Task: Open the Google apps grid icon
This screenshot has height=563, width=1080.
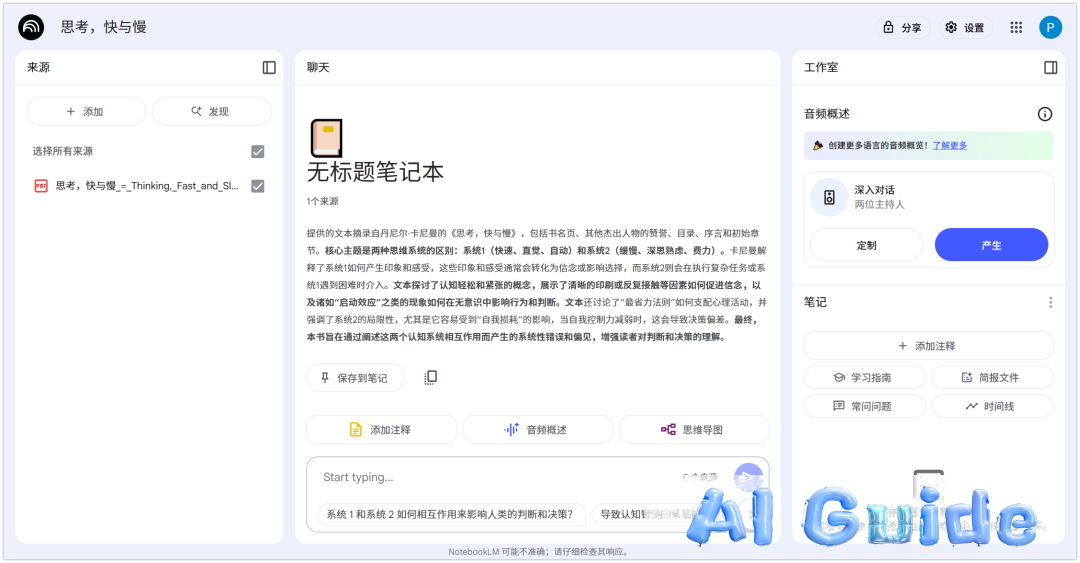Action: point(1016,28)
